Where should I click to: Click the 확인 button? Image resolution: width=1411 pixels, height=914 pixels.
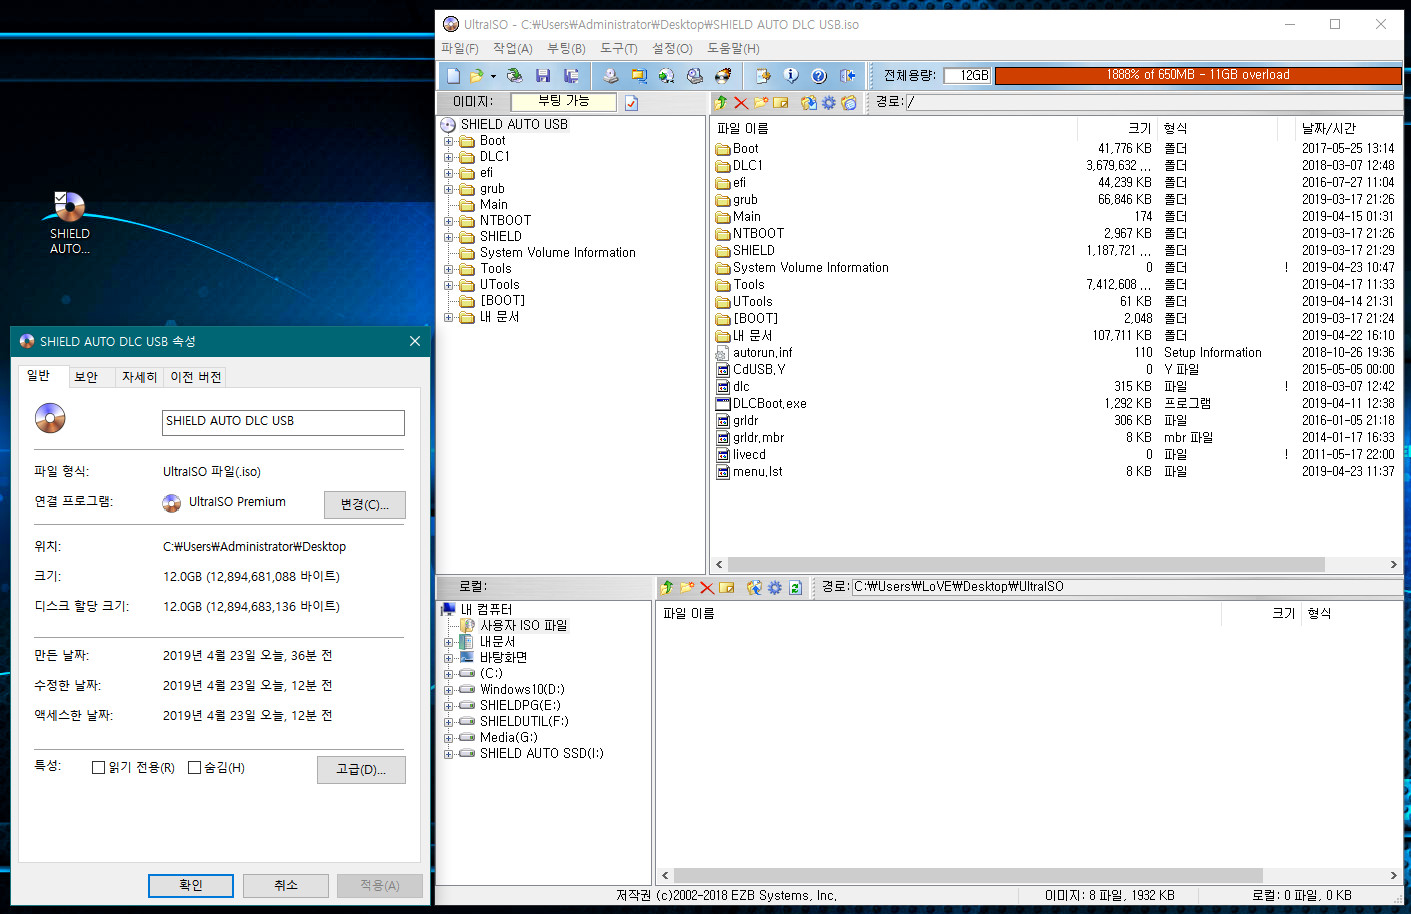click(191, 885)
